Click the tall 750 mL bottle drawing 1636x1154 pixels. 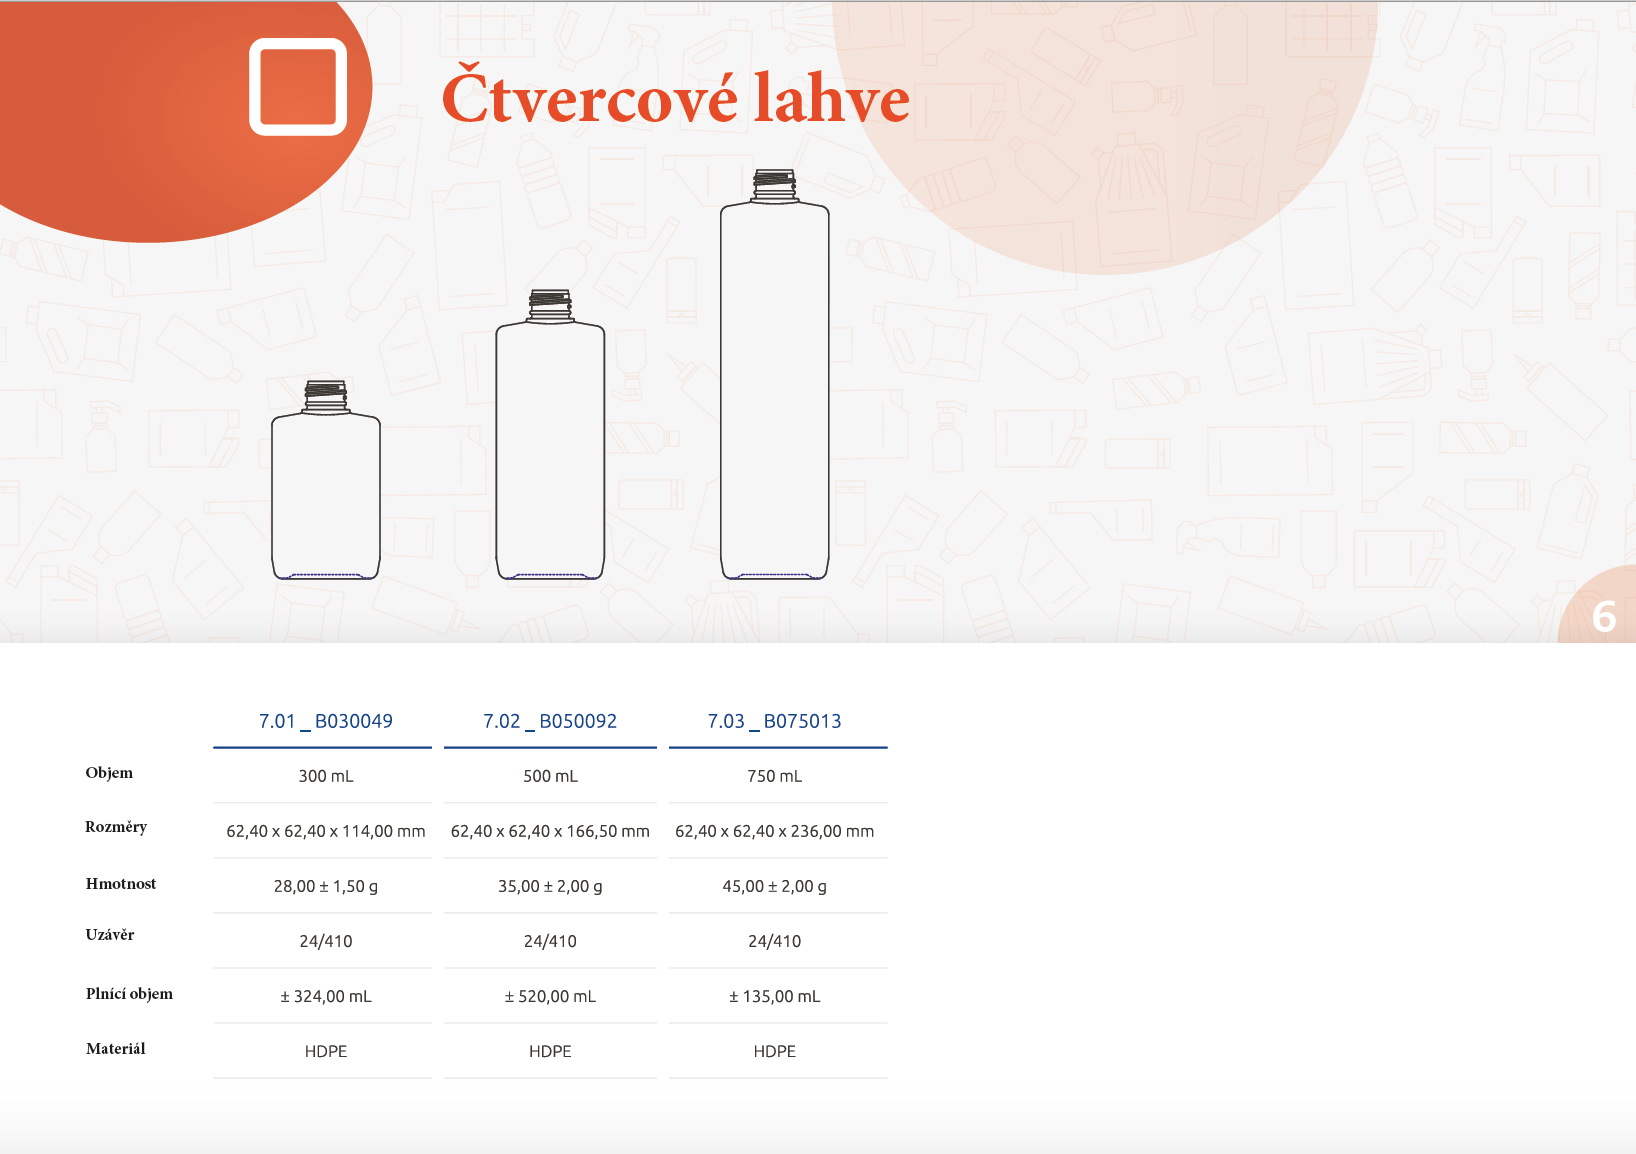pyautogui.click(x=775, y=374)
